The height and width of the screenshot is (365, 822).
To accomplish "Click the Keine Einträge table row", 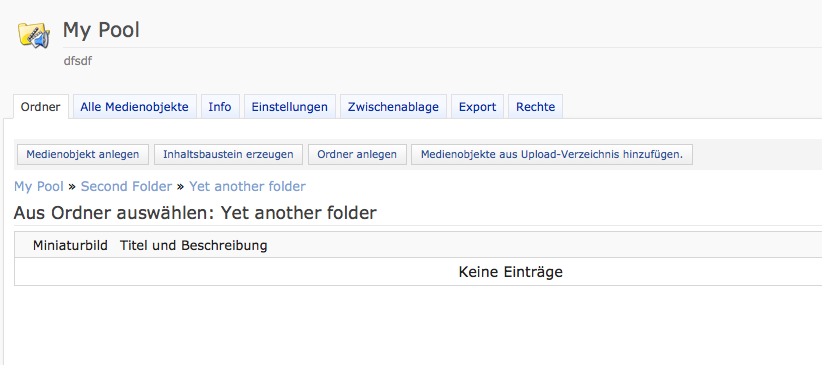I will coord(418,272).
